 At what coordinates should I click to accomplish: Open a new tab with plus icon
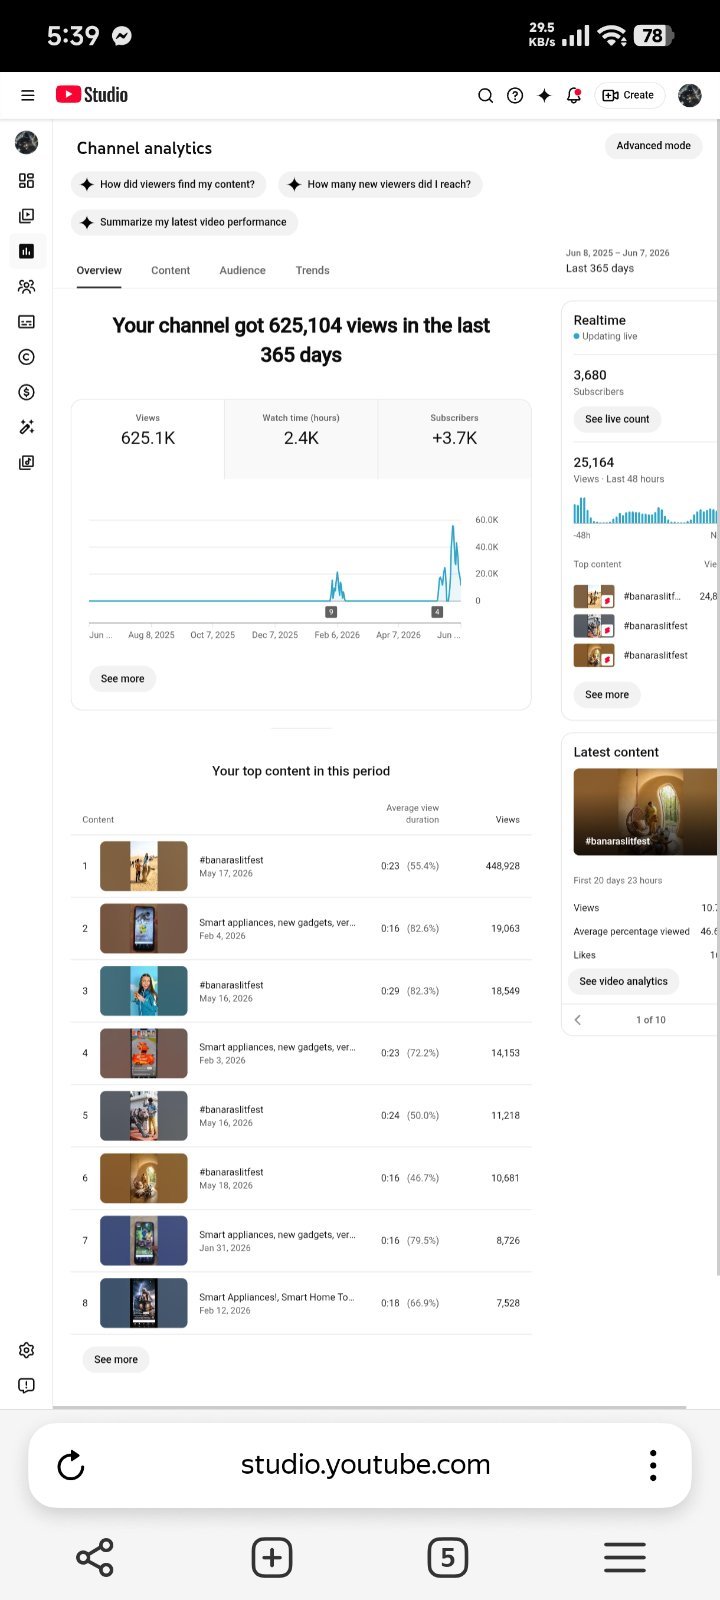tap(272, 1557)
